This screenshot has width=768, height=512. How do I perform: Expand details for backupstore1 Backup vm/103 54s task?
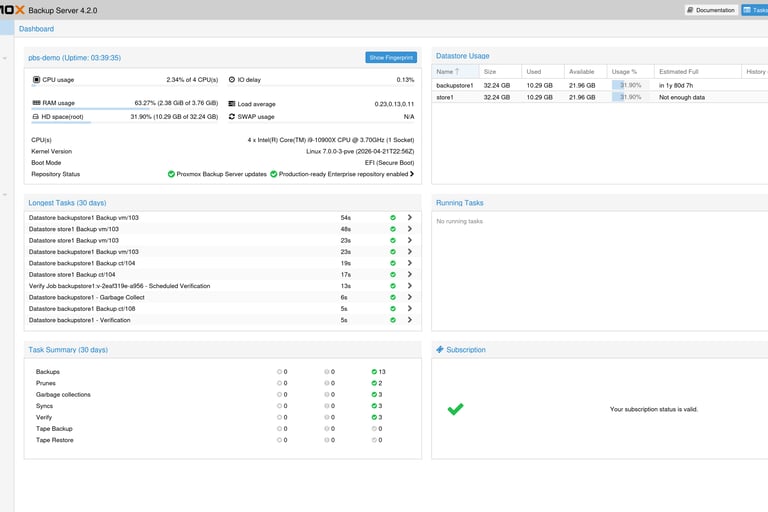tap(409, 218)
